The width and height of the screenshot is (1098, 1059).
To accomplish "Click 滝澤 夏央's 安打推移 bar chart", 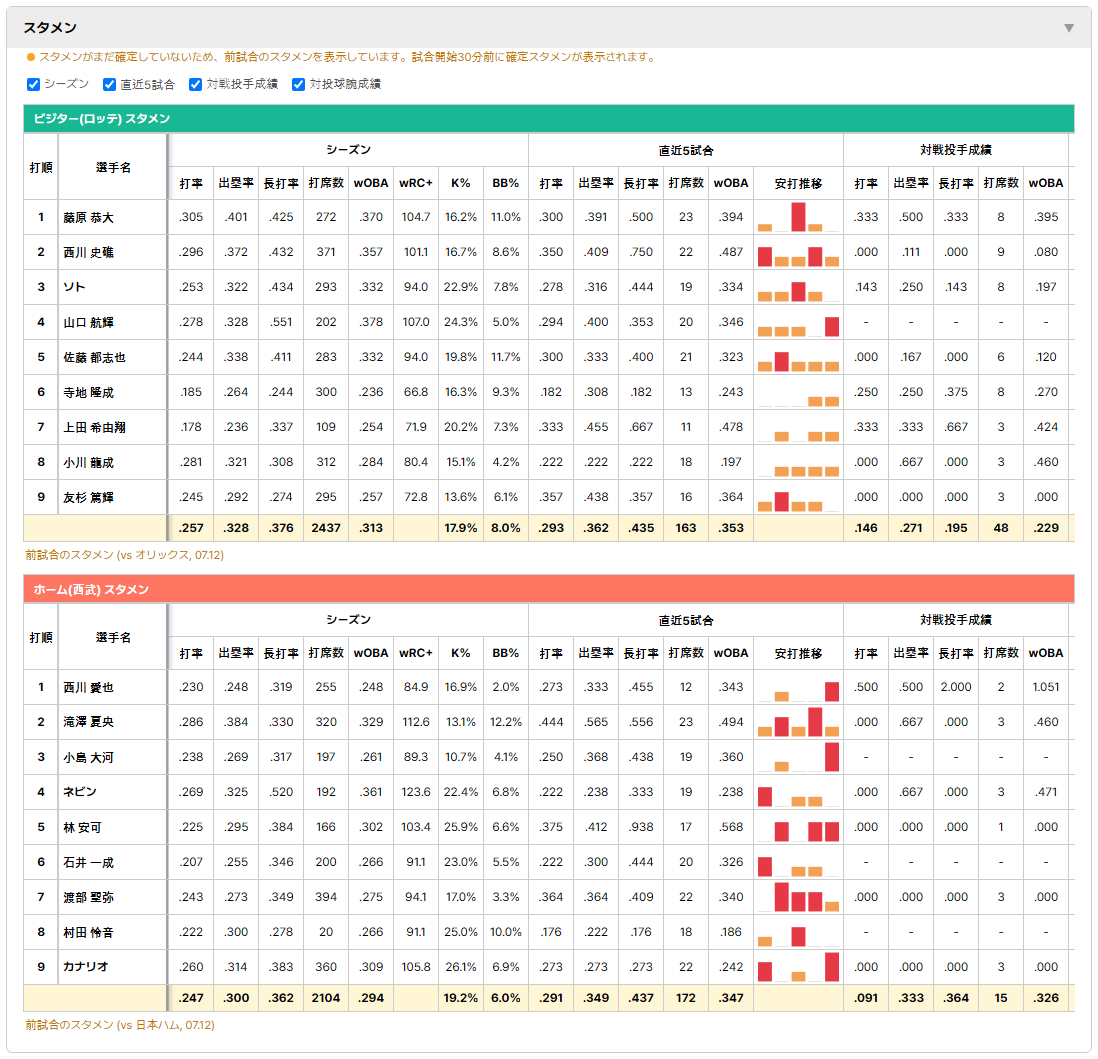I will 798,722.
